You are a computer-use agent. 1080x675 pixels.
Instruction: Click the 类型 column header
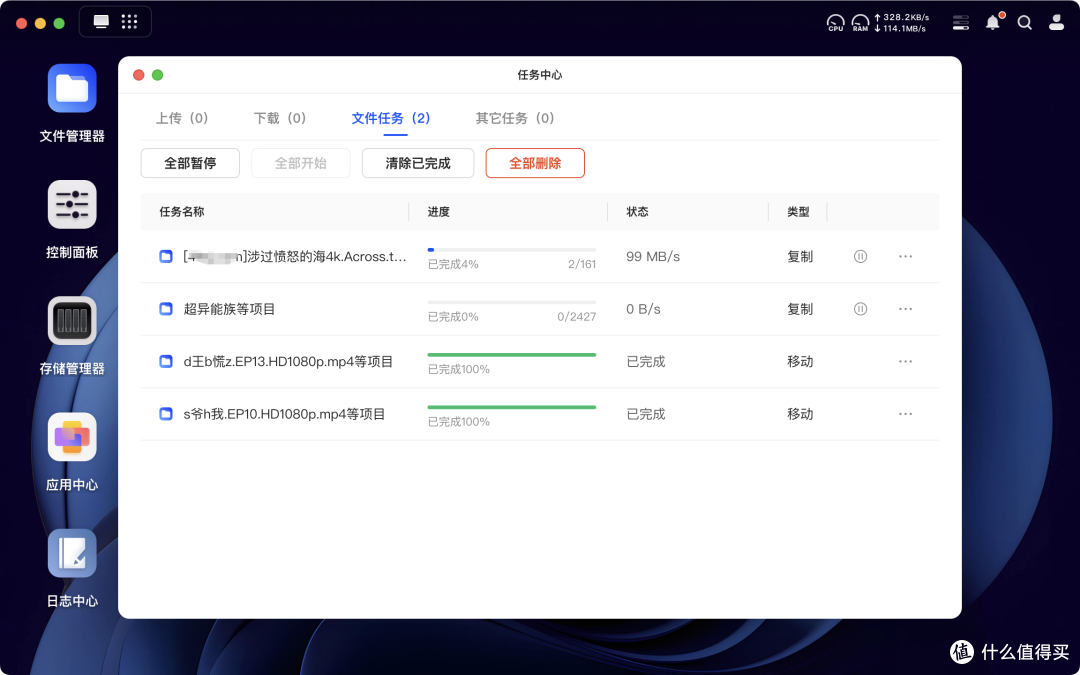tap(798, 211)
